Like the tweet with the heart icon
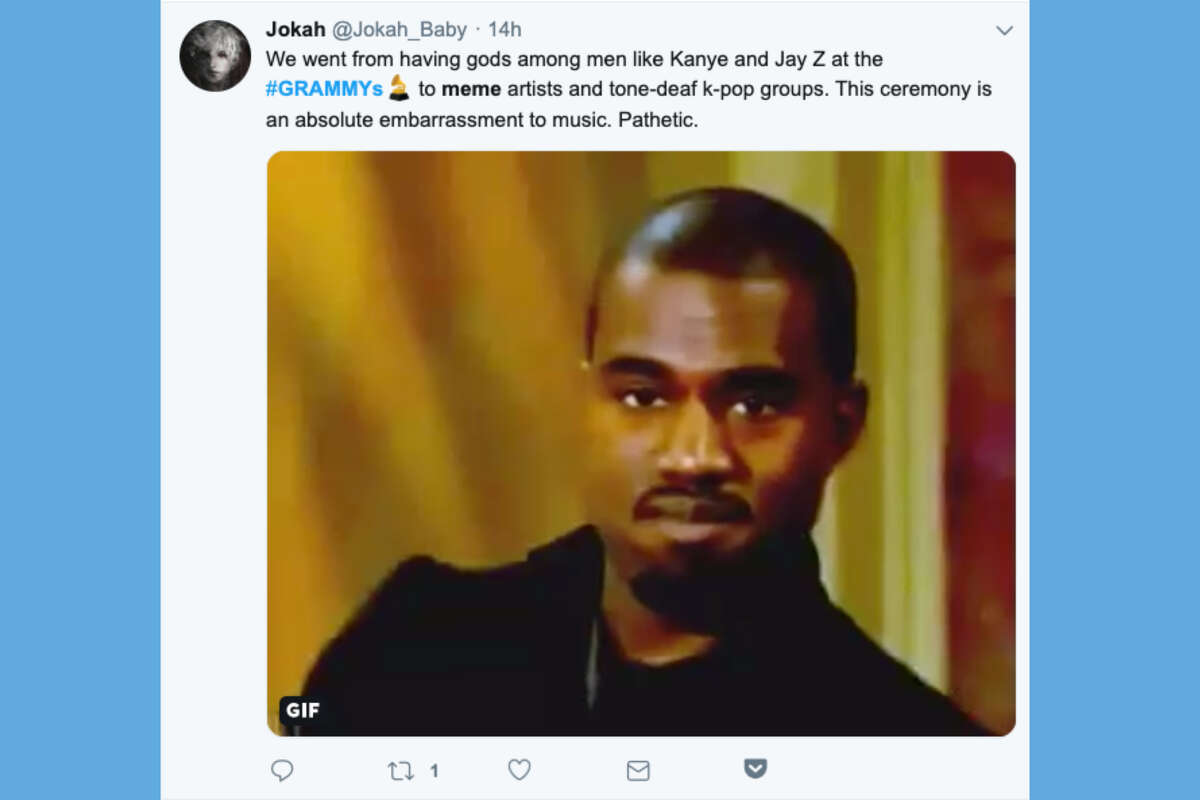The width and height of the screenshot is (1200, 800). click(519, 770)
